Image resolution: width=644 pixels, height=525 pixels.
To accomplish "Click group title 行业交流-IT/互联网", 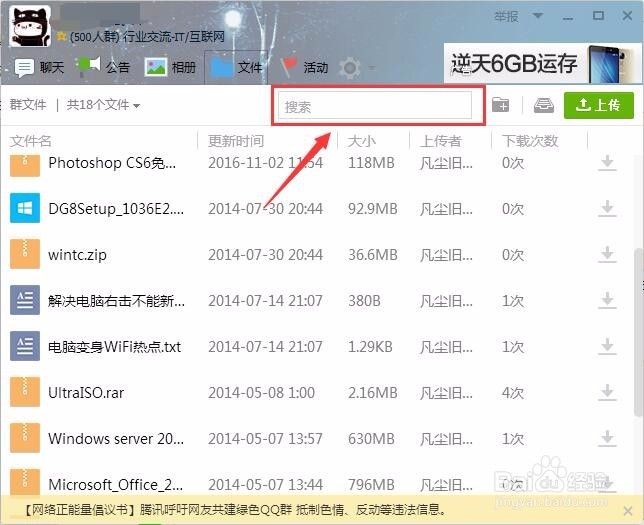I will coord(173,37).
